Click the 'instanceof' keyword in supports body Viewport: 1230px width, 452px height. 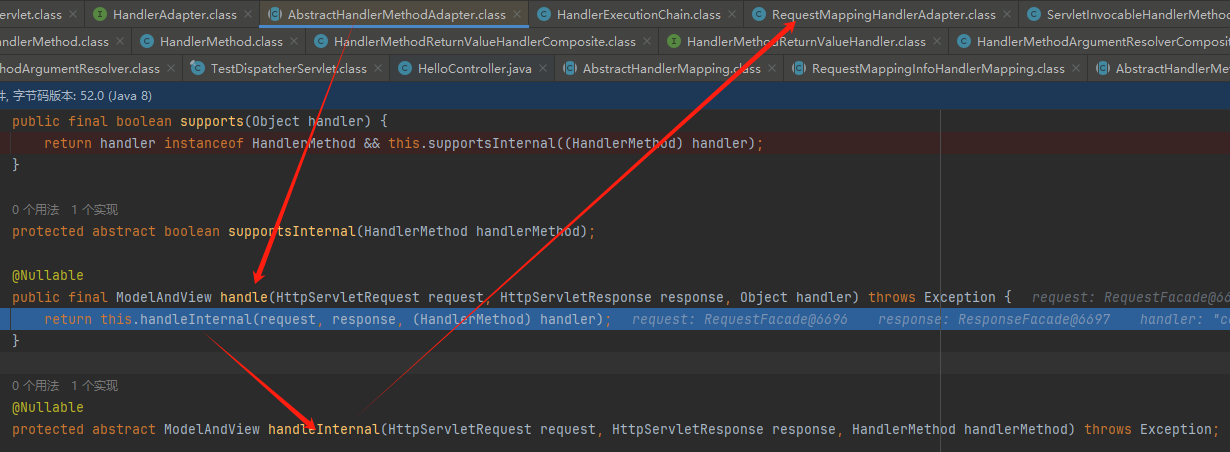[x=204, y=143]
